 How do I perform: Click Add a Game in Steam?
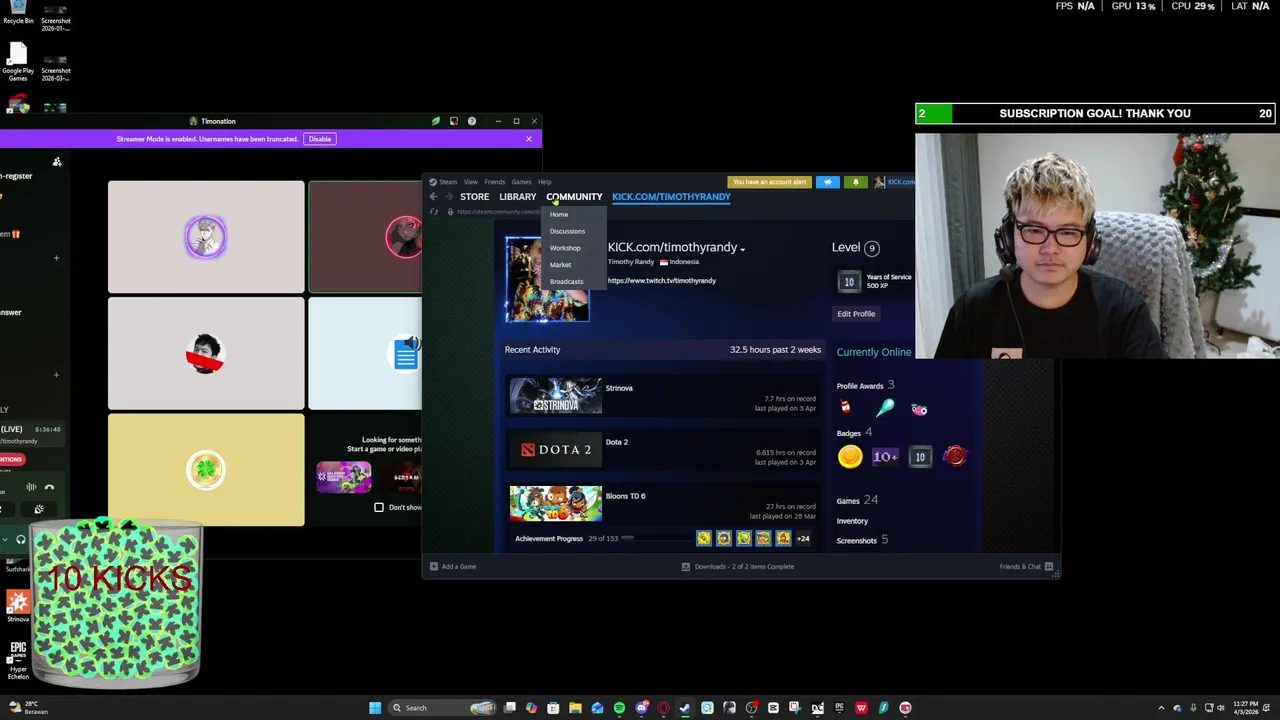coord(453,567)
